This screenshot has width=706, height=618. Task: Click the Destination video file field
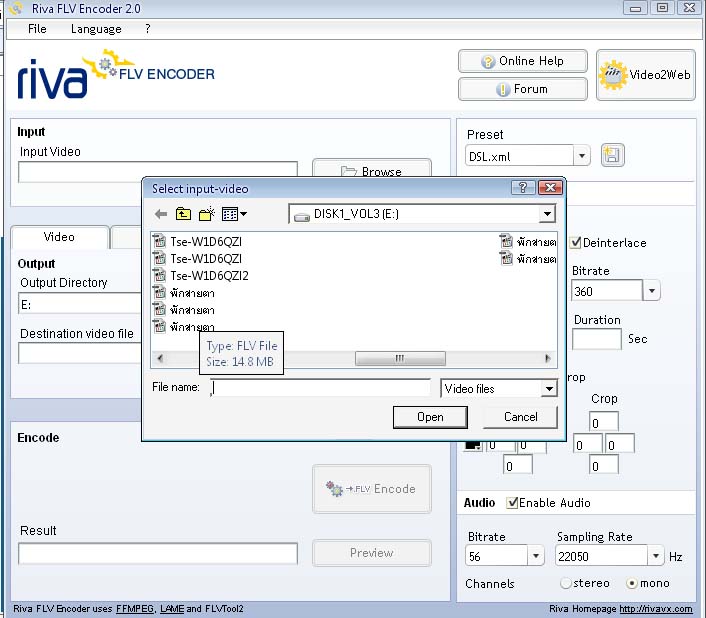click(x=80, y=353)
